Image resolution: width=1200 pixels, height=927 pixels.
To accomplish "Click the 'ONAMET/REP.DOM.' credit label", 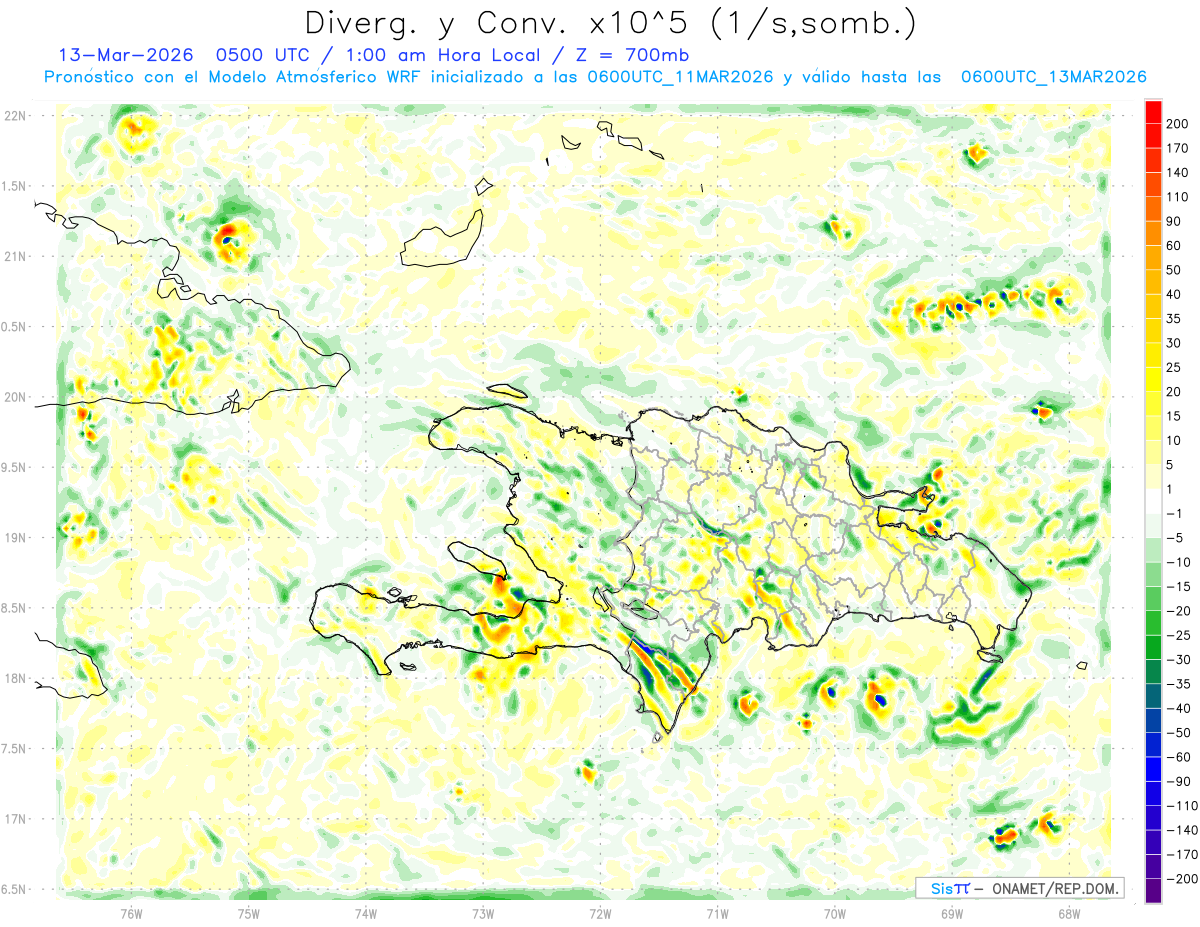I will [x=1055, y=888].
